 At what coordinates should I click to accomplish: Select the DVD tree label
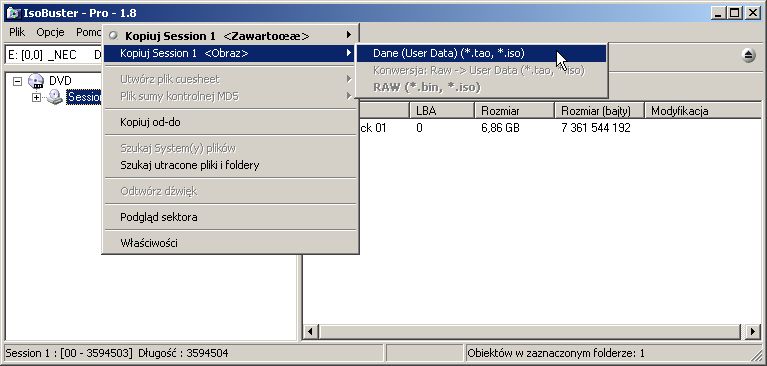(x=60, y=81)
